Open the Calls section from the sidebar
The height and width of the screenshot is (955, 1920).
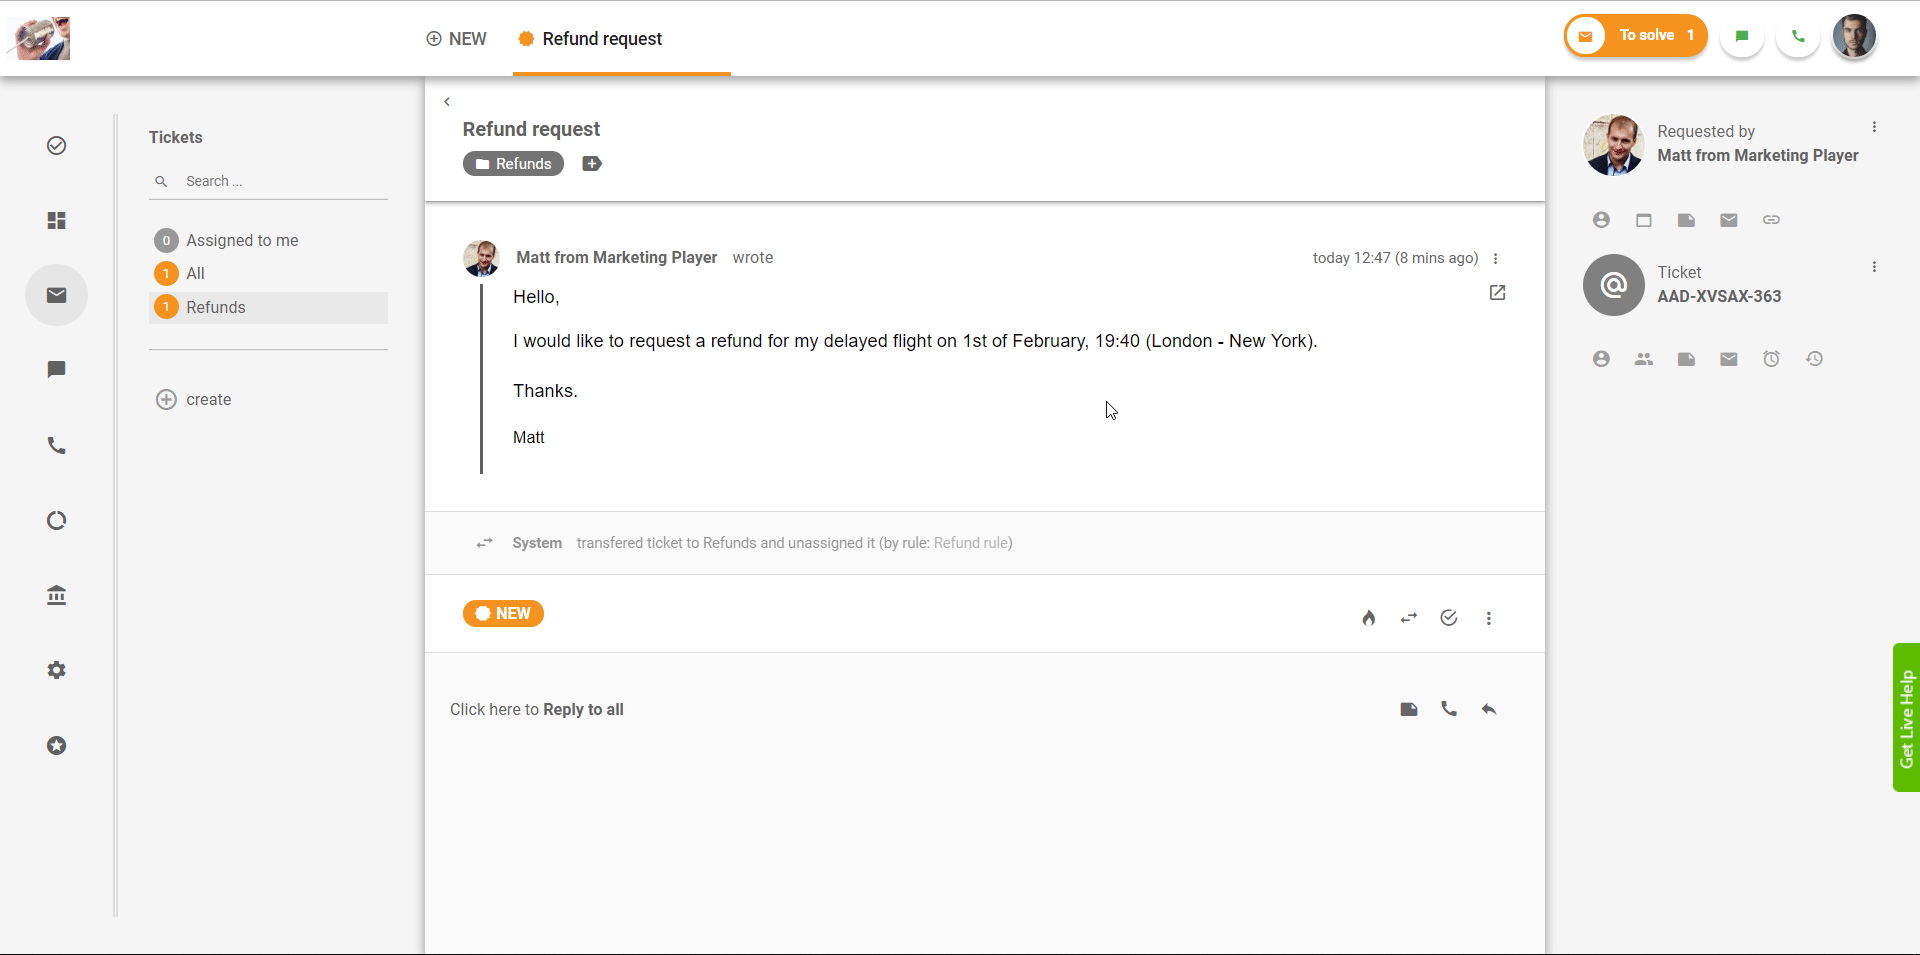pos(56,445)
